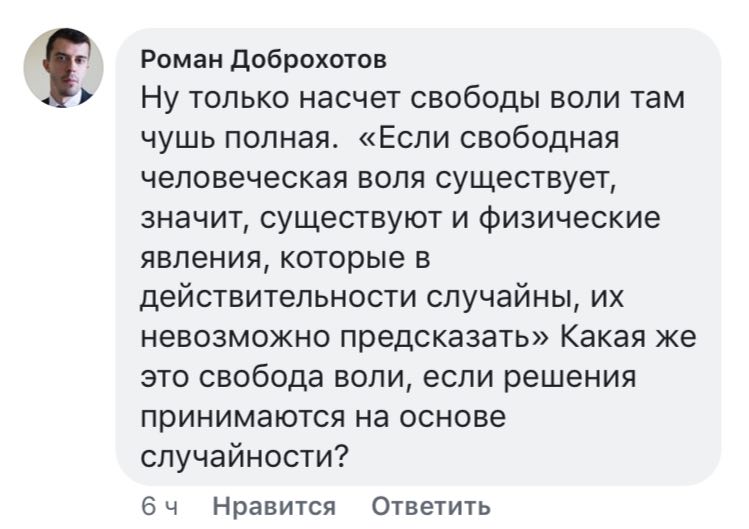This screenshot has height=529, width=749.
Task: Click the line значит, существуют и физические
Action: point(400,219)
